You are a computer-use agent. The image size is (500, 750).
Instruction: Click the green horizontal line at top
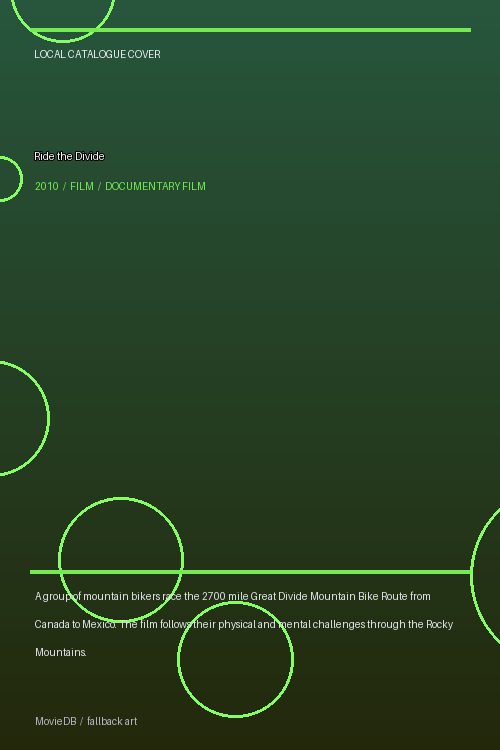tap(250, 30)
